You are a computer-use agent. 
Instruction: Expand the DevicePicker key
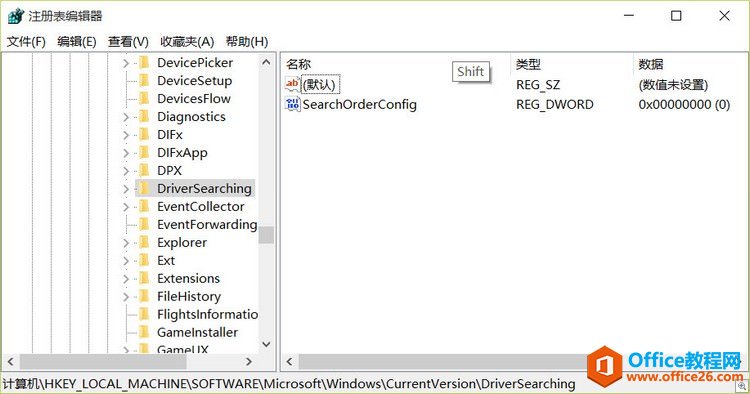[x=126, y=63]
